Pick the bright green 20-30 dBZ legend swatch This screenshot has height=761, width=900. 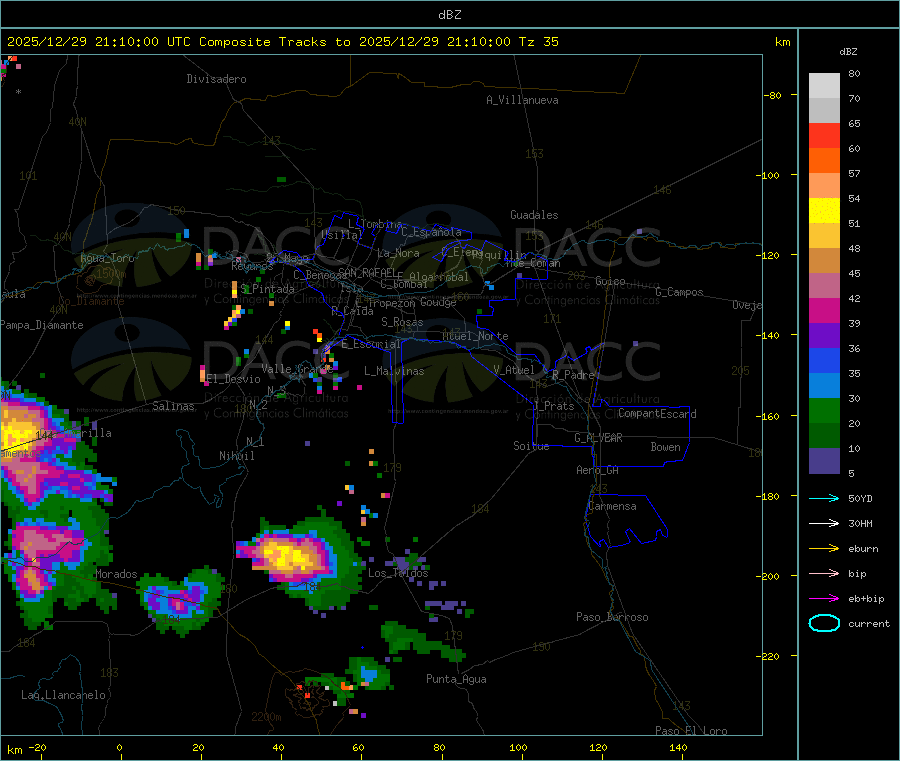(824, 411)
